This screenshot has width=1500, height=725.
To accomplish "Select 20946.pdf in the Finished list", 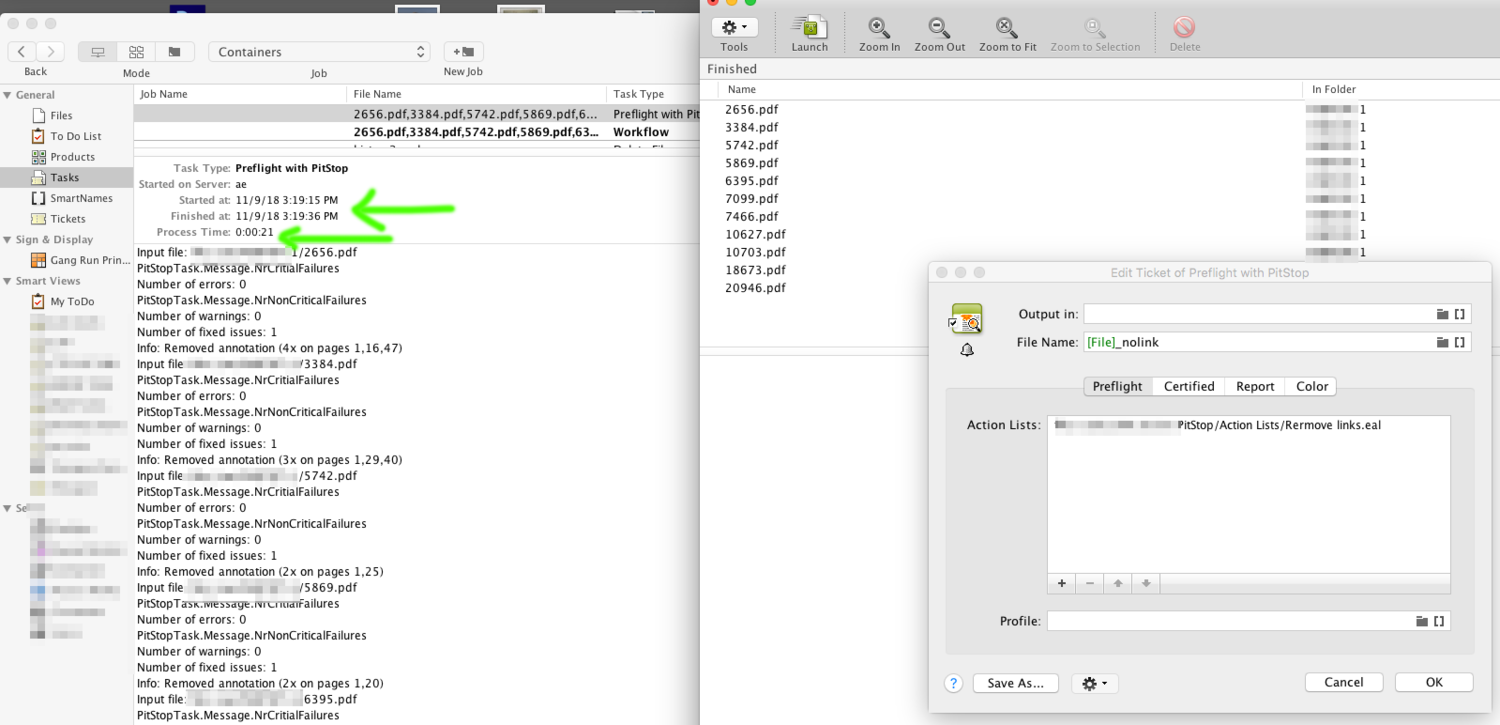I will (x=755, y=288).
